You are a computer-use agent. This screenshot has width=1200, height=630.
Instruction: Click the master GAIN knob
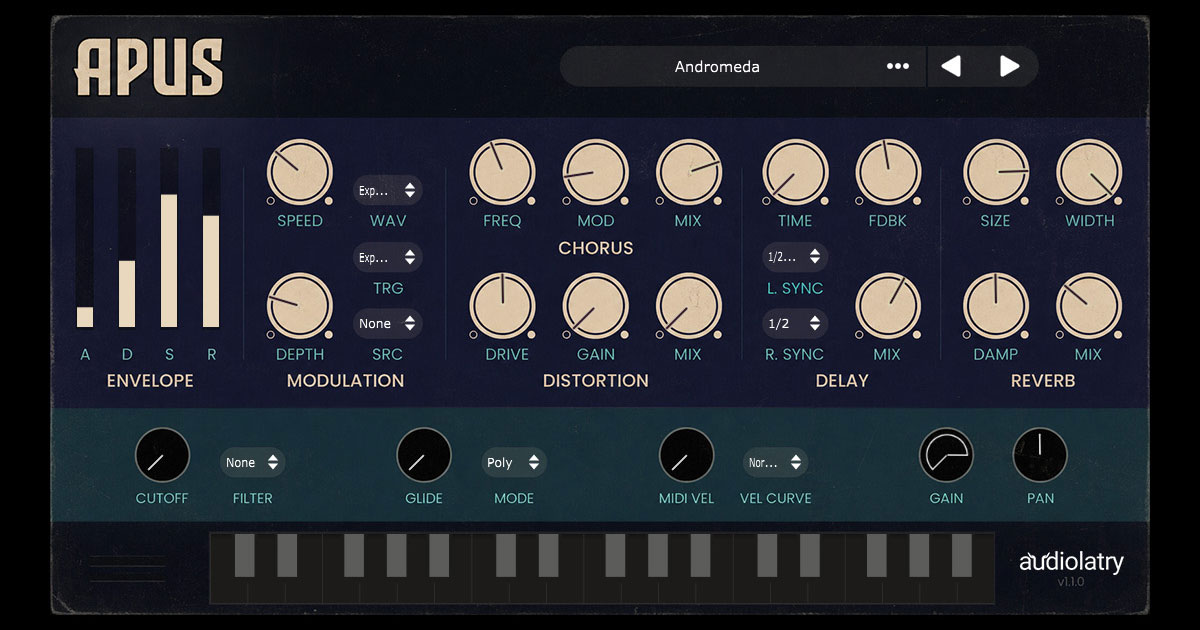(x=946, y=455)
